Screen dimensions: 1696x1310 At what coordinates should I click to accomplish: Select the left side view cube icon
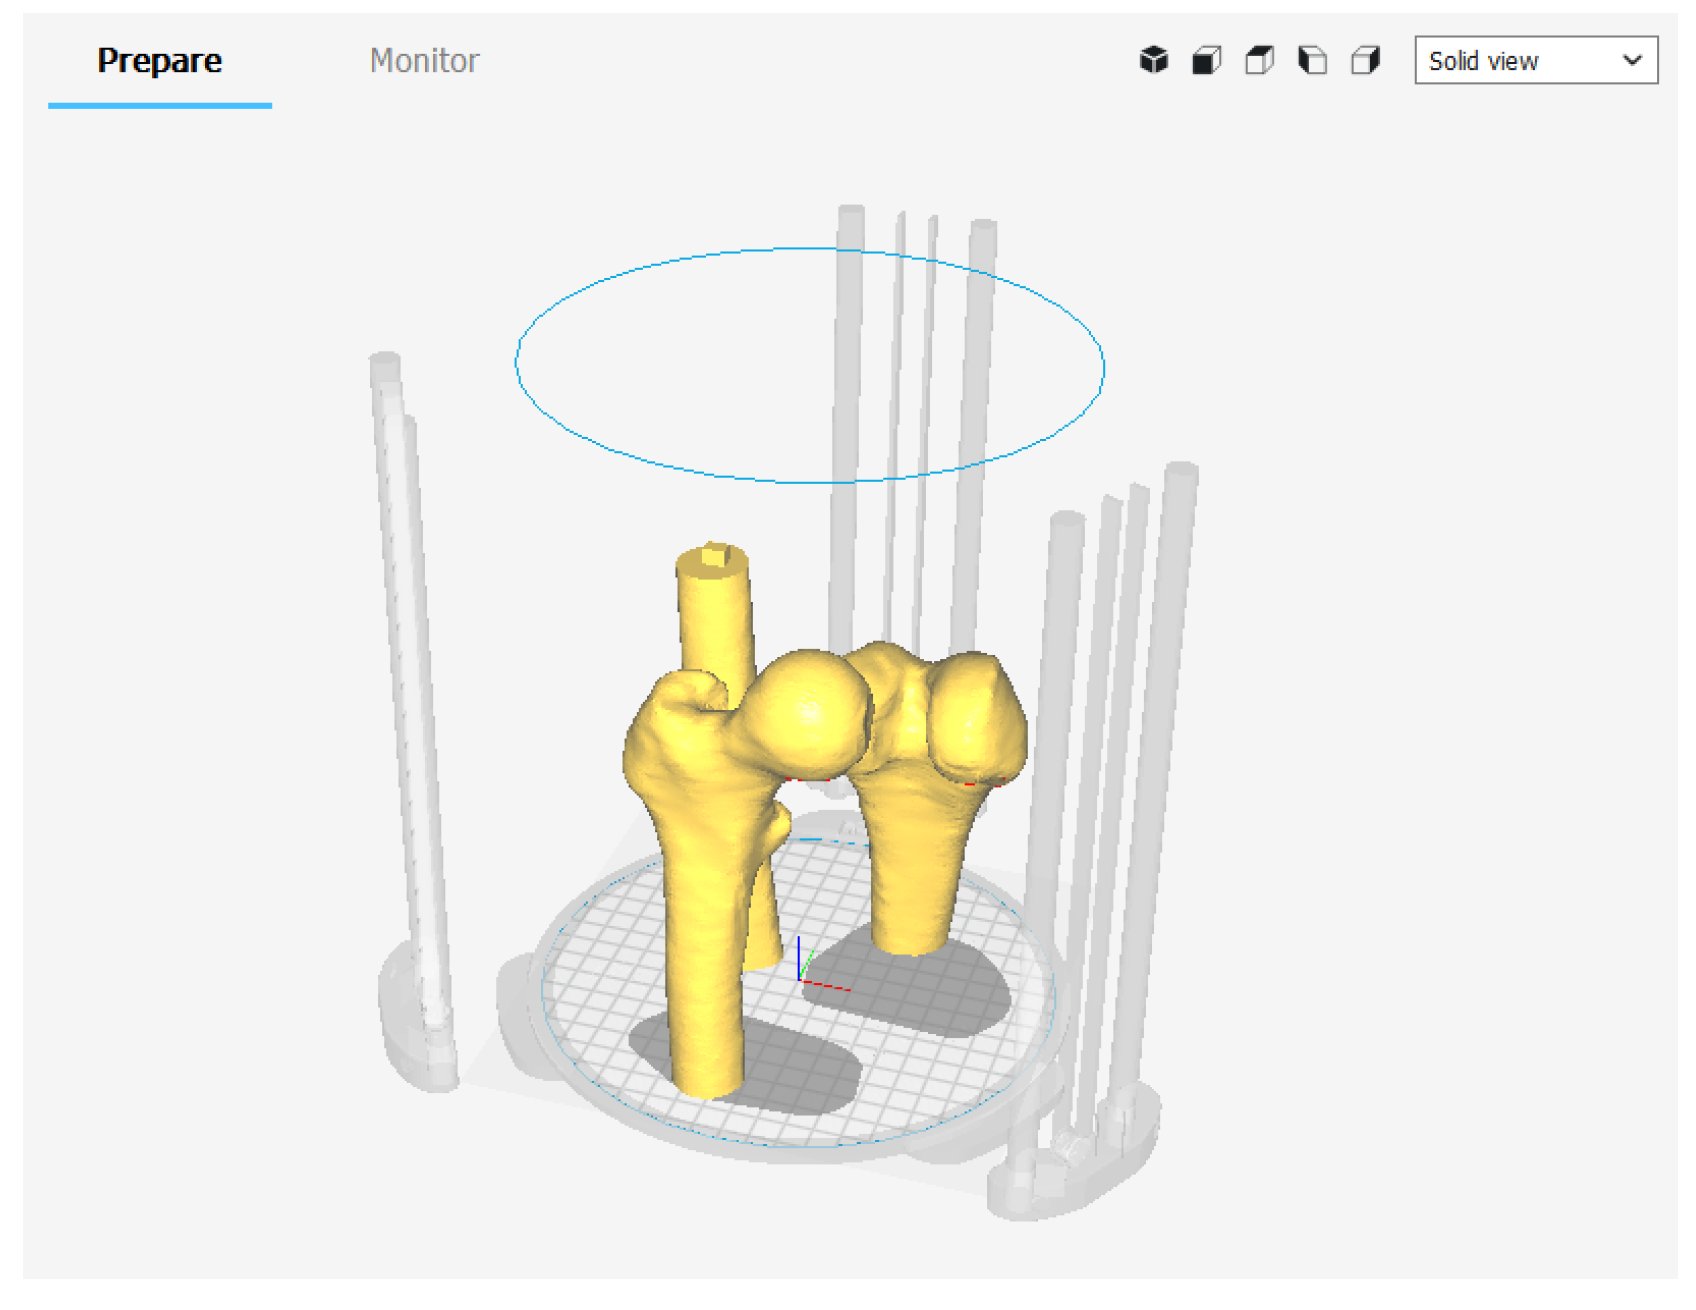(x=1312, y=61)
